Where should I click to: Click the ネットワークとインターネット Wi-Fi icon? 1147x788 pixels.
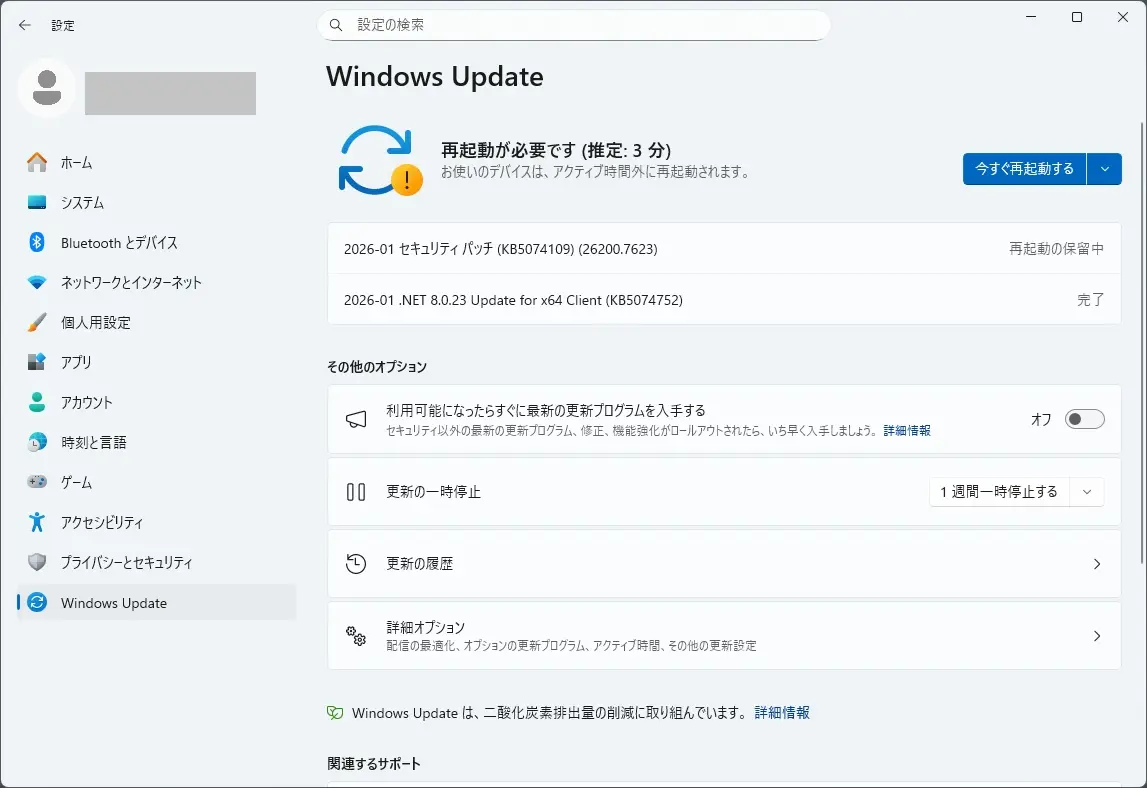pyautogui.click(x=37, y=282)
